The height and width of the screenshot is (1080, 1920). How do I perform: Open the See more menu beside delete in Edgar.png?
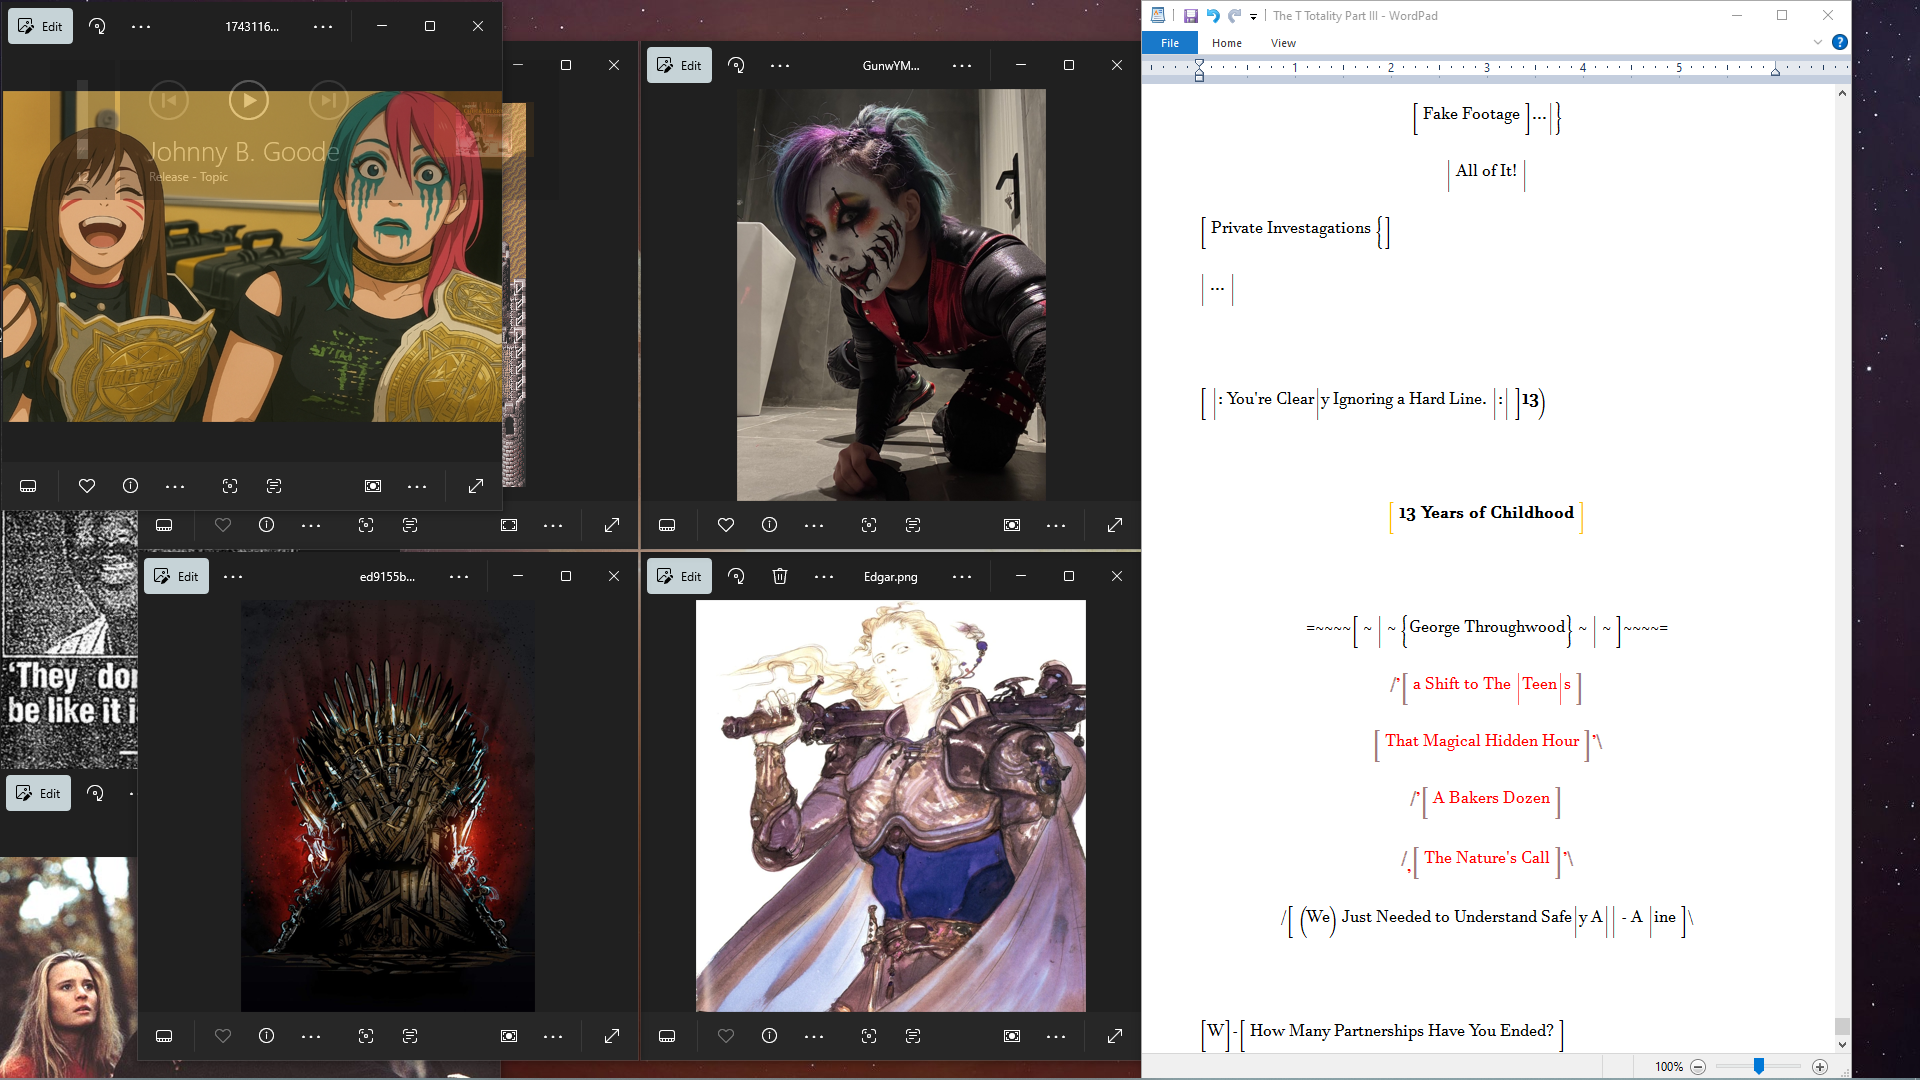[824, 576]
